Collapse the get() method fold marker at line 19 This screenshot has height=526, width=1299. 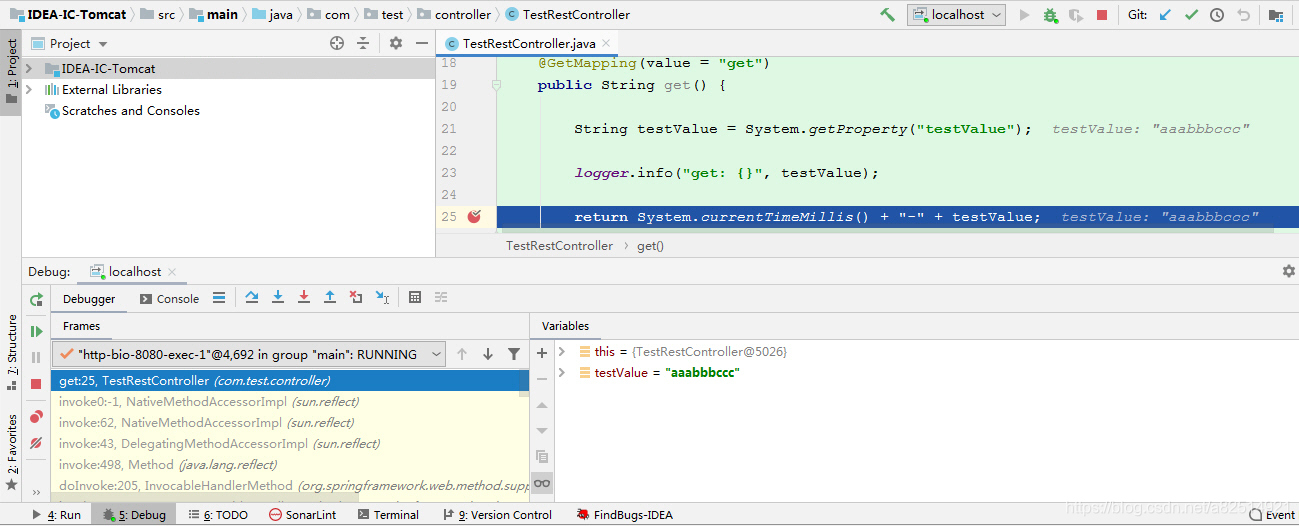click(496, 86)
